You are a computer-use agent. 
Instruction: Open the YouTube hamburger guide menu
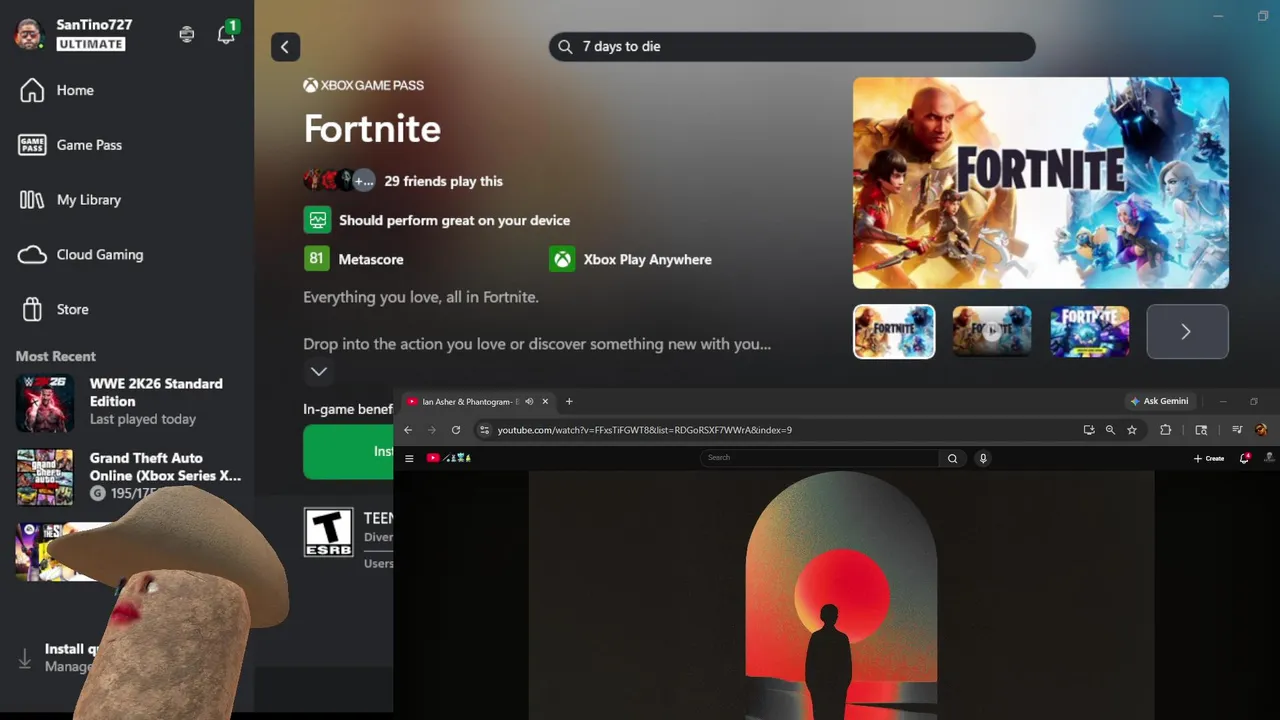pyautogui.click(x=409, y=458)
